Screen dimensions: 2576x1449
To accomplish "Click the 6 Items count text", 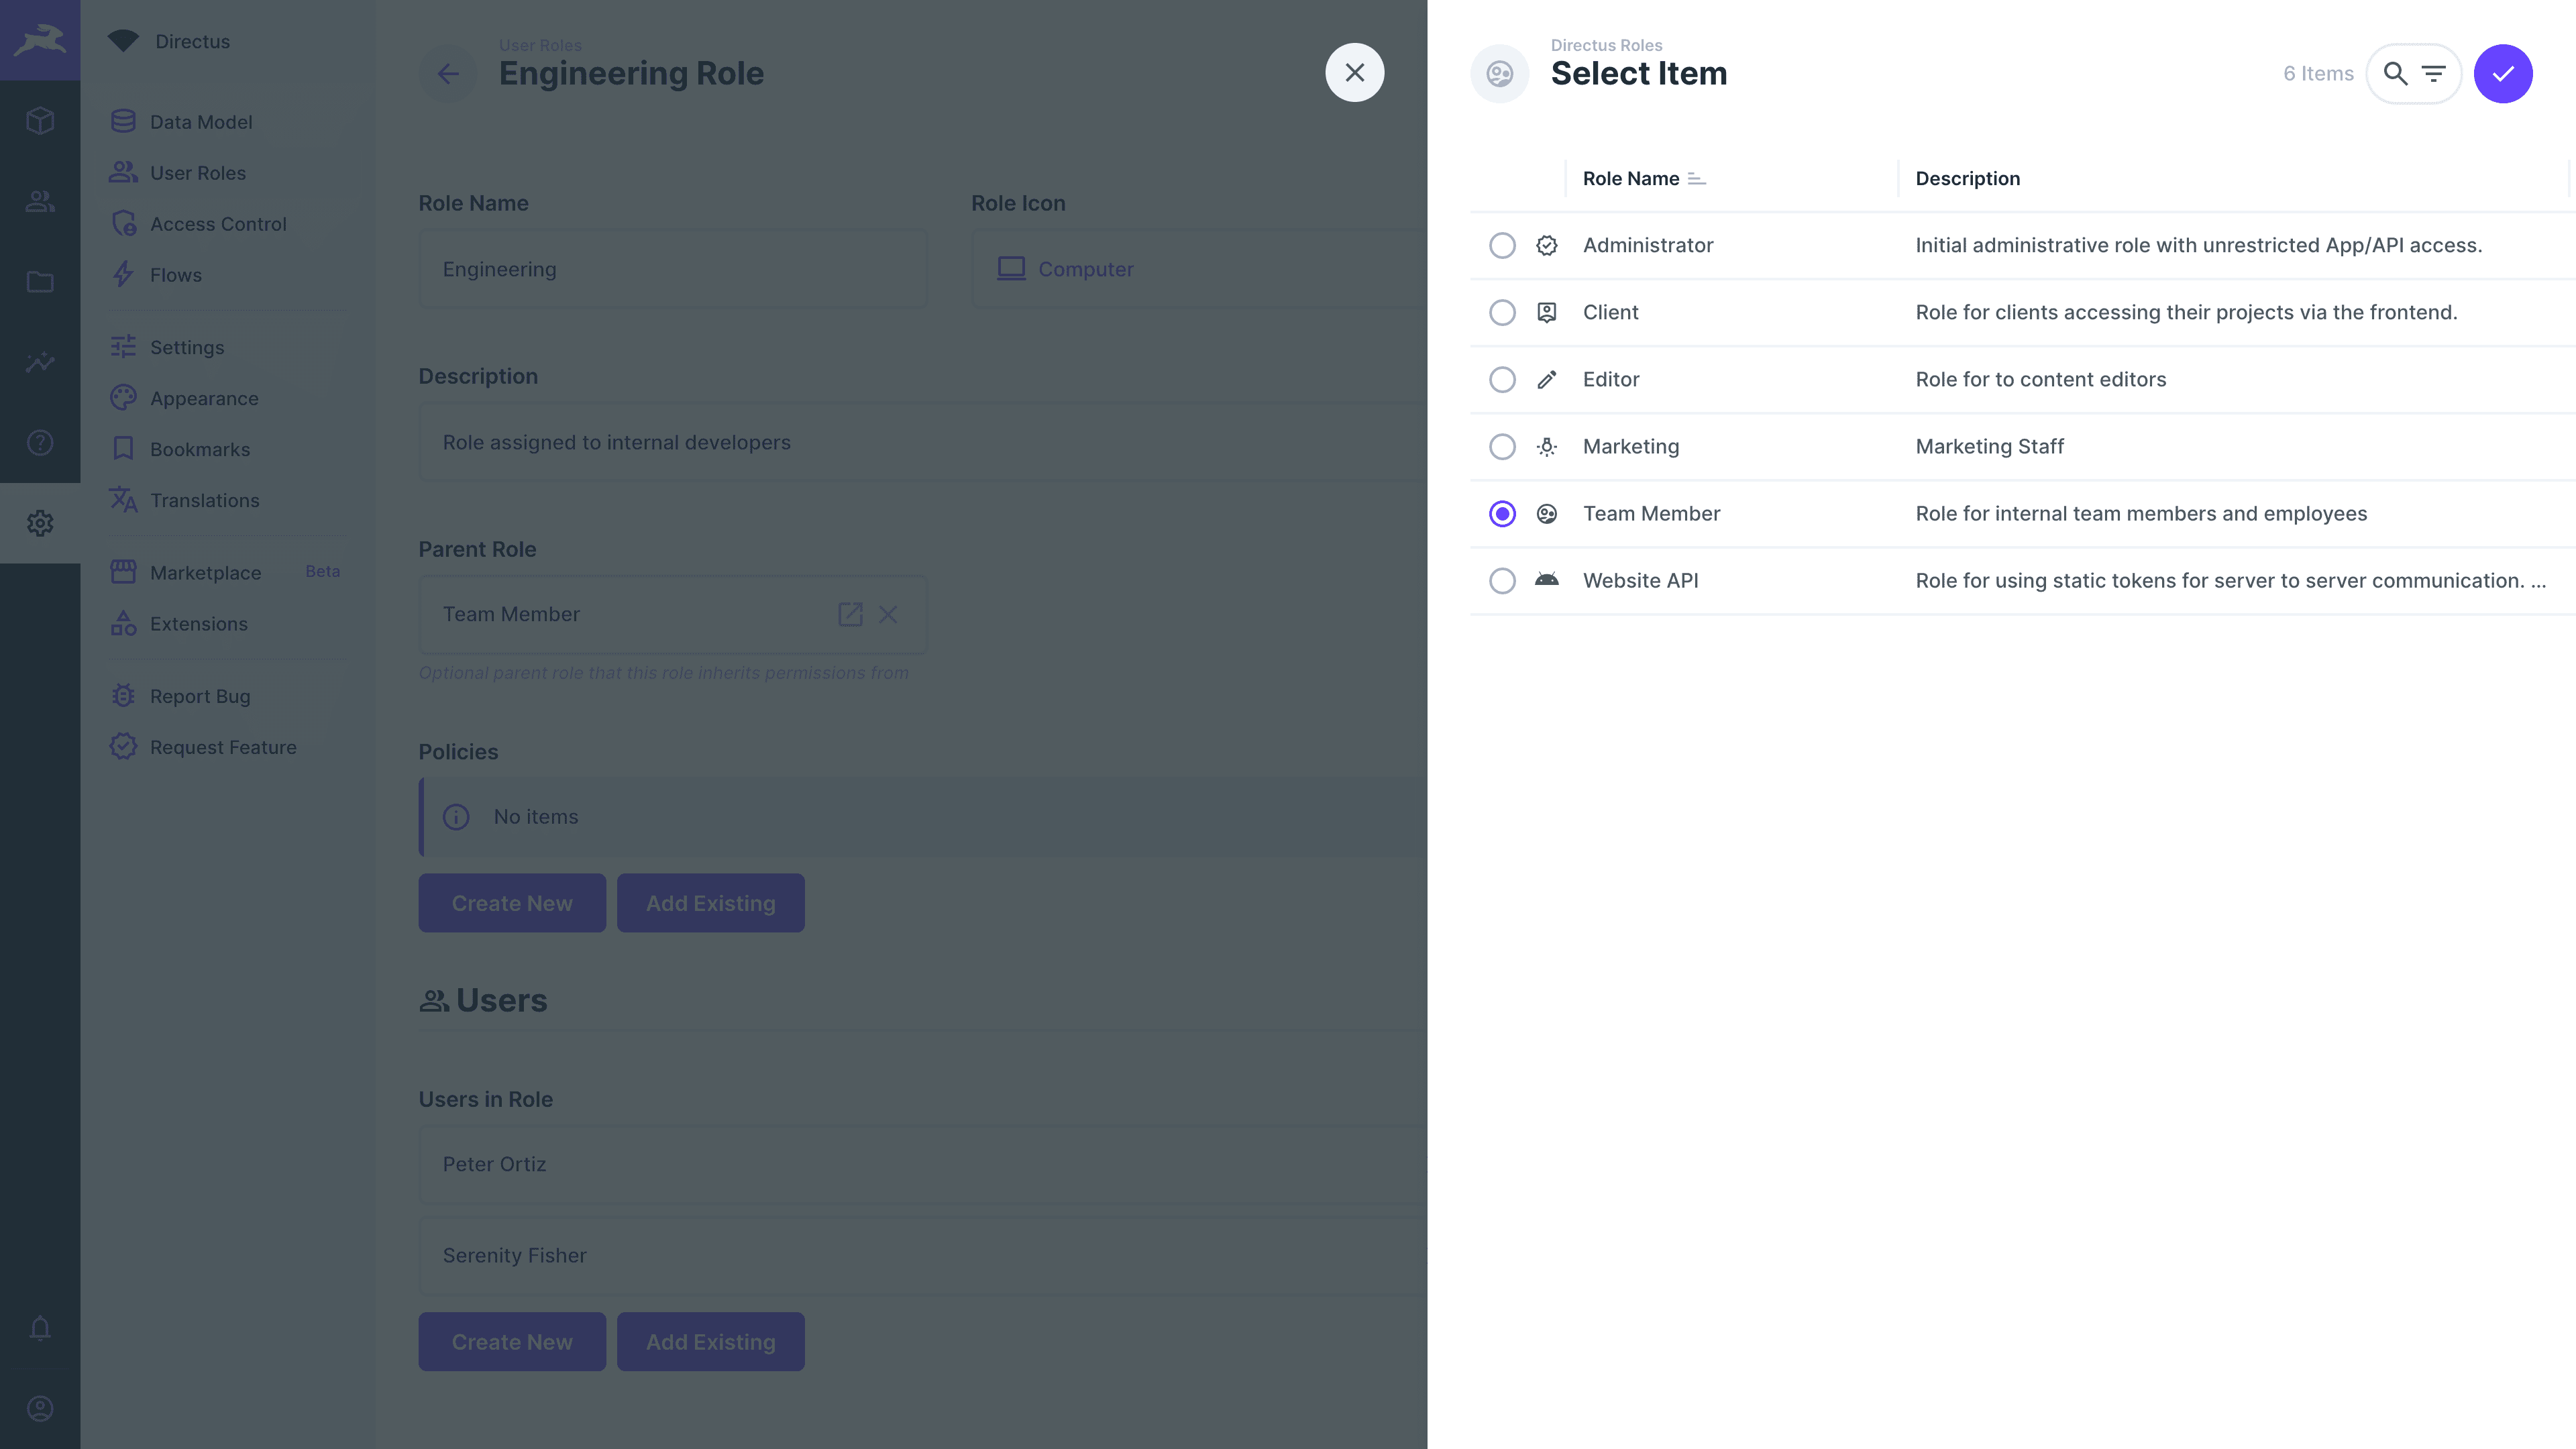I will [2318, 73].
